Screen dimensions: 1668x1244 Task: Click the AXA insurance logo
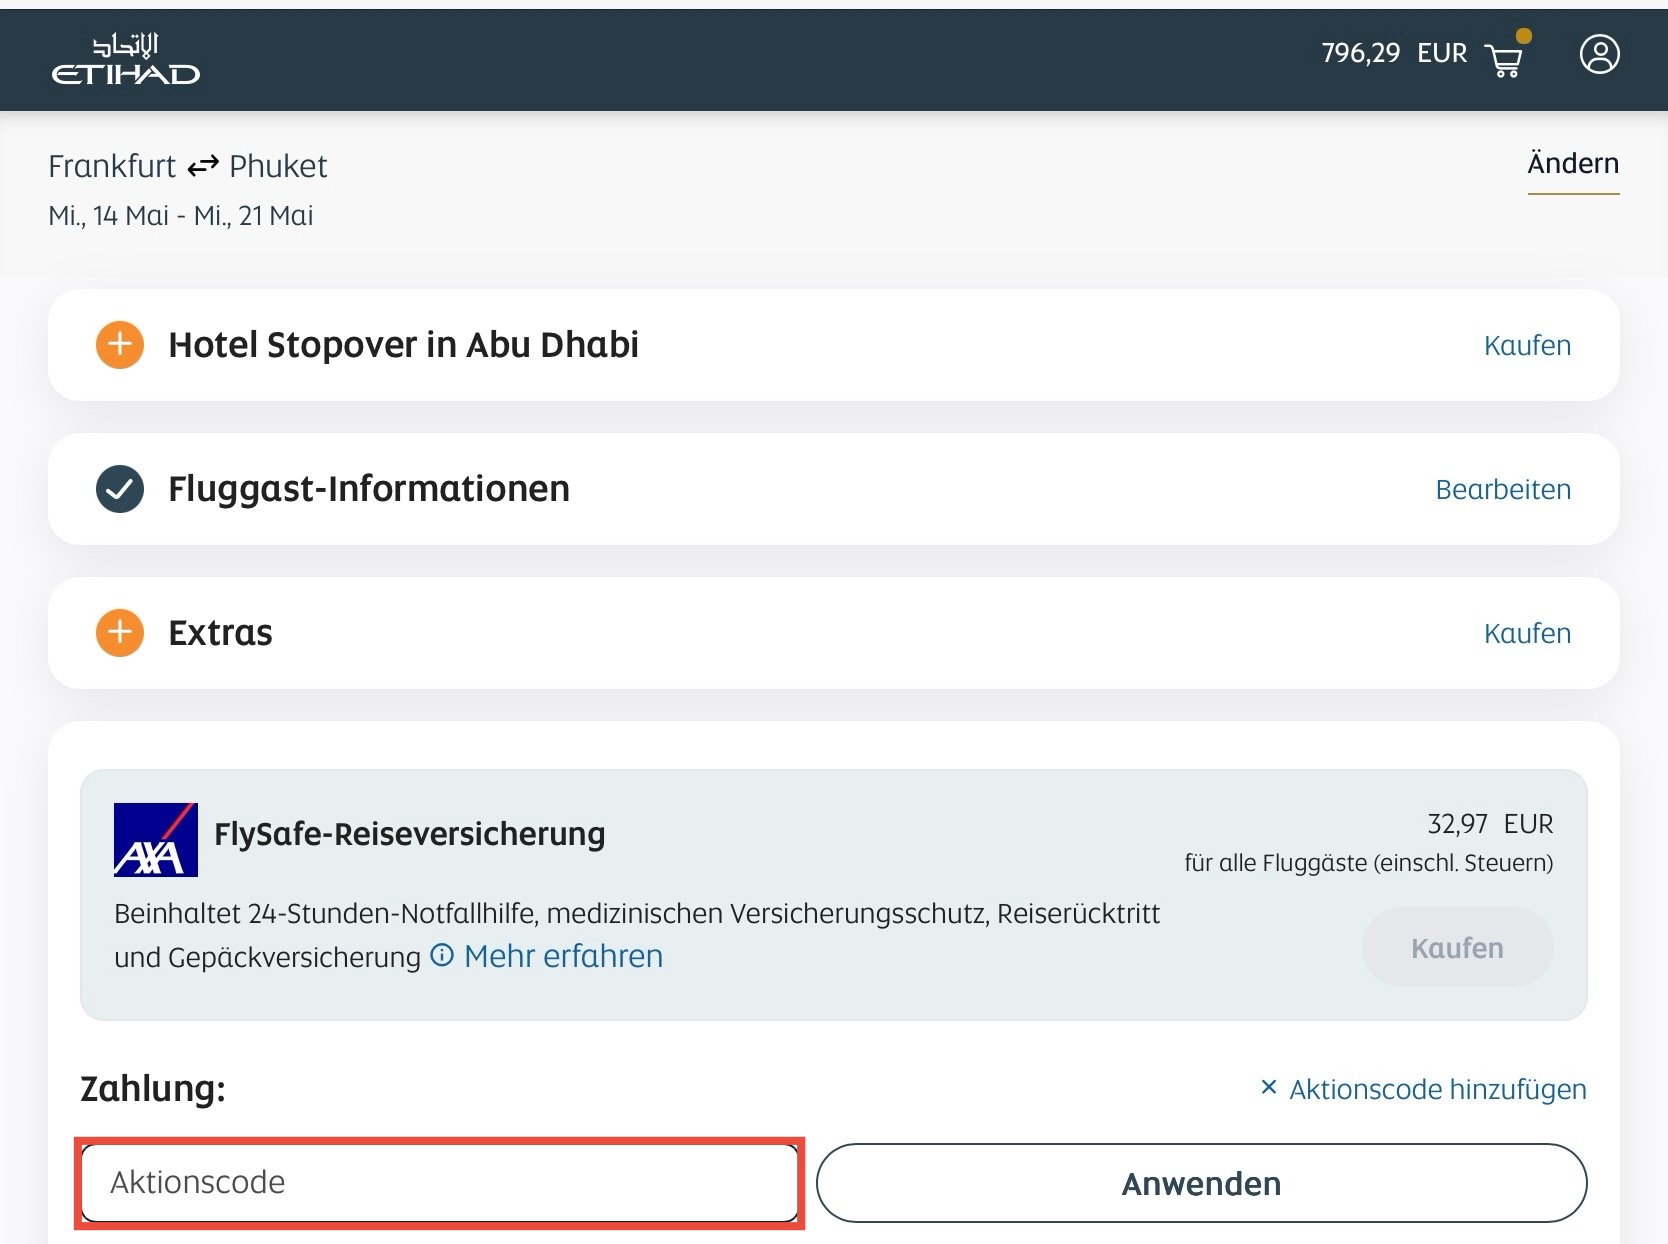tap(156, 840)
